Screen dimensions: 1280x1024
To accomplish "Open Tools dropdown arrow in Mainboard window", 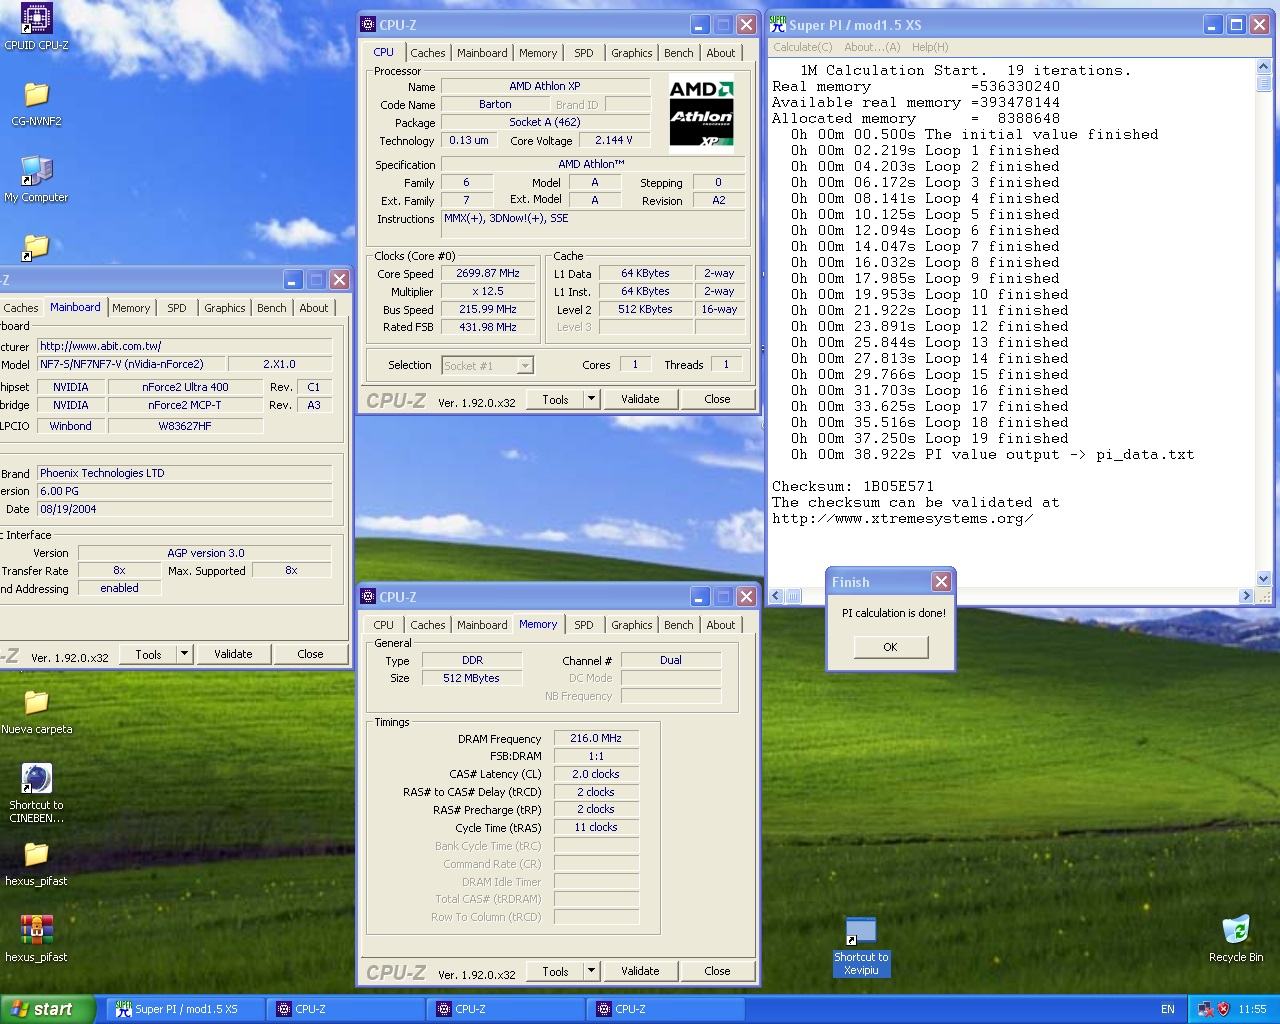I will coord(184,654).
